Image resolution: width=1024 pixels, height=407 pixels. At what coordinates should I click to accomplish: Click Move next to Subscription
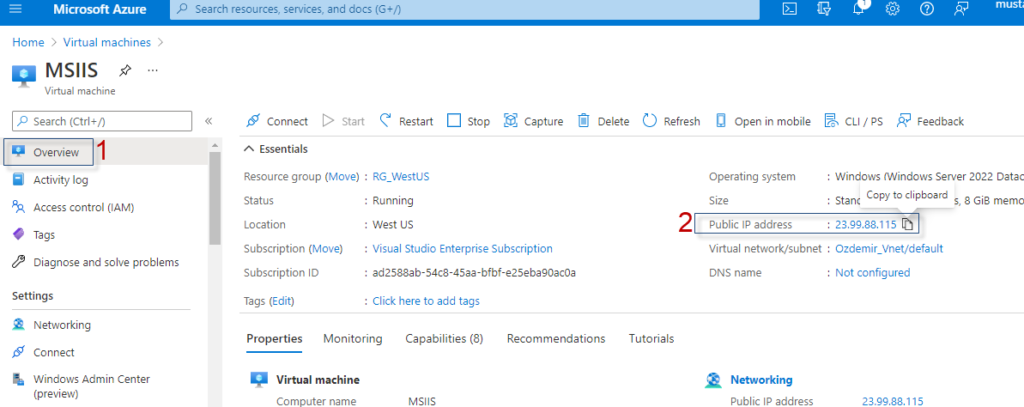(327, 248)
